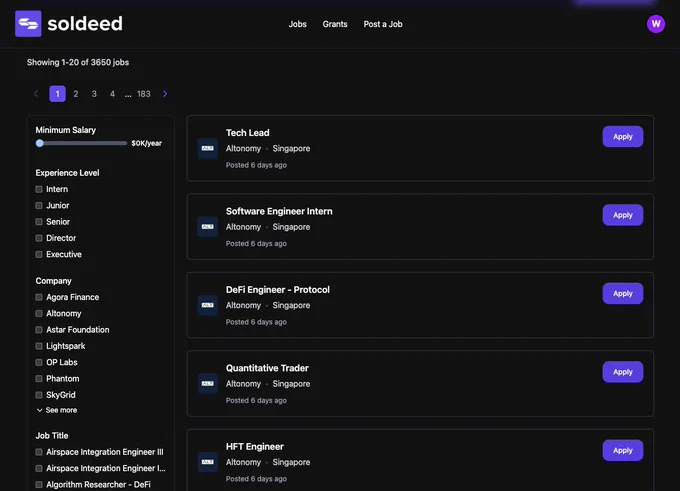Expand company list with See more
The height and width of the screenshot is (491, 680).
[x=57, y=410]
